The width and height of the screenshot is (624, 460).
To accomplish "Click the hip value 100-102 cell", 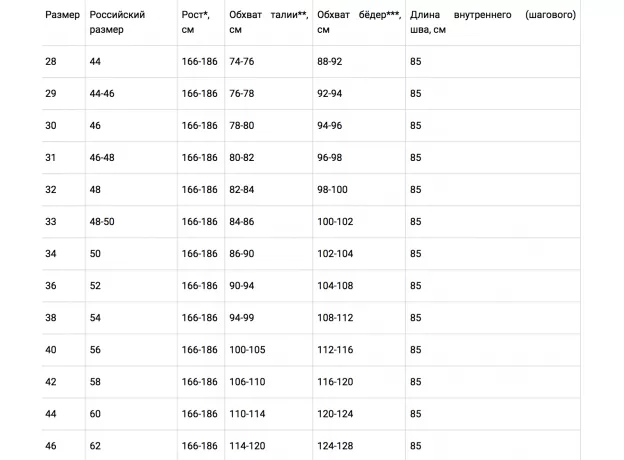I will tap(335, 222).
